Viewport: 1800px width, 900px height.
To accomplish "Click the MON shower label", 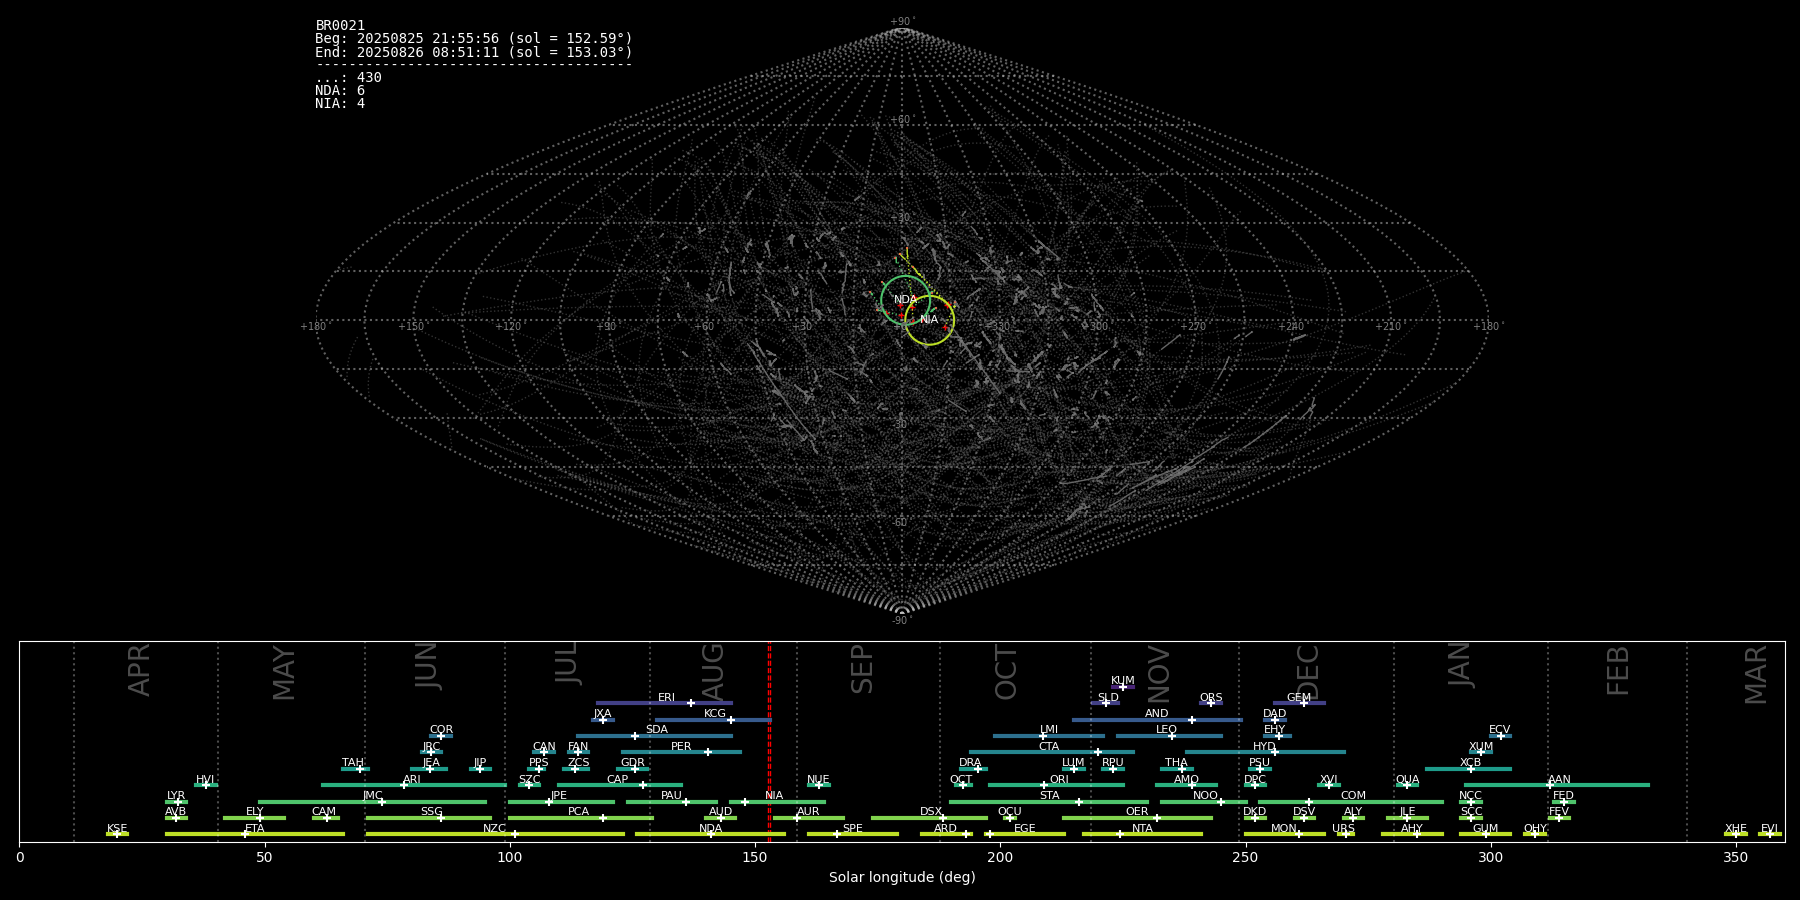I will click(x=1284, y=829).
